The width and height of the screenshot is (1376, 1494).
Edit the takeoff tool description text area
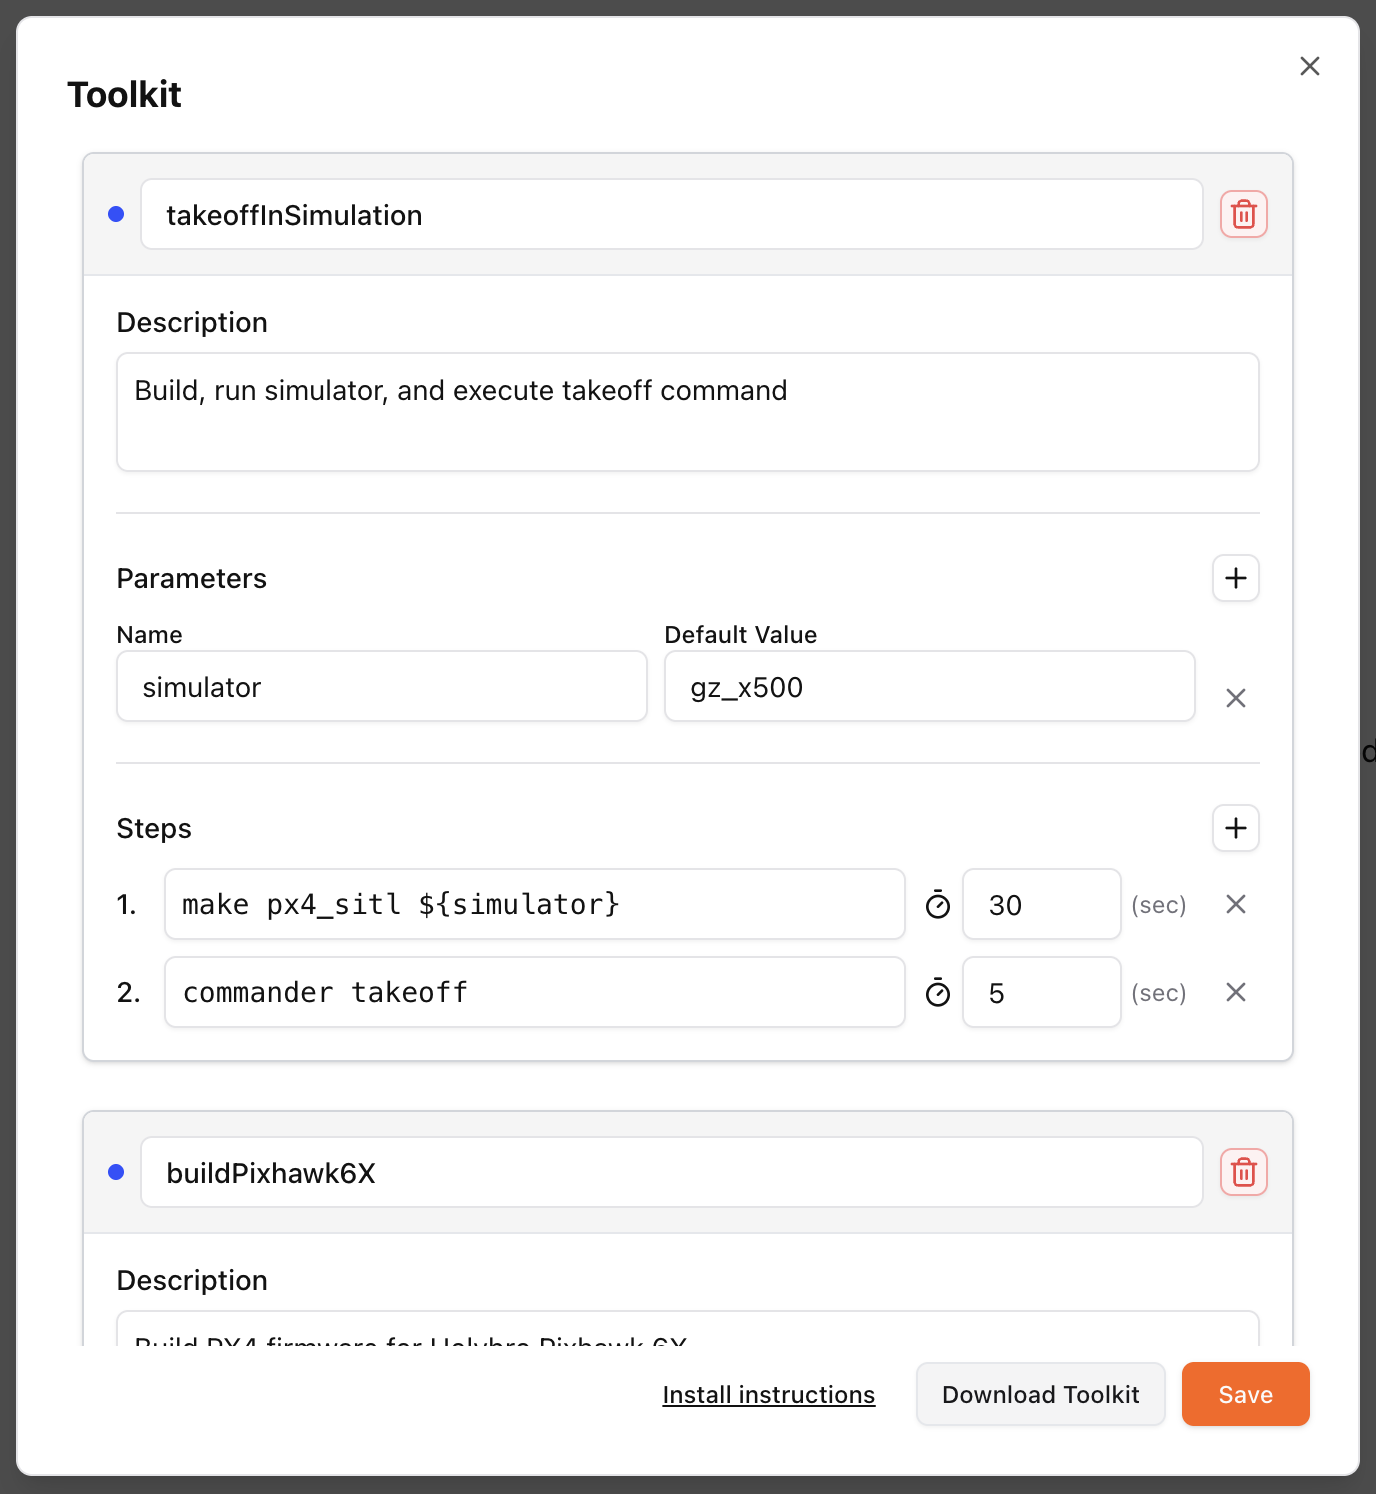pyautogui.click(x=688, y=412)
